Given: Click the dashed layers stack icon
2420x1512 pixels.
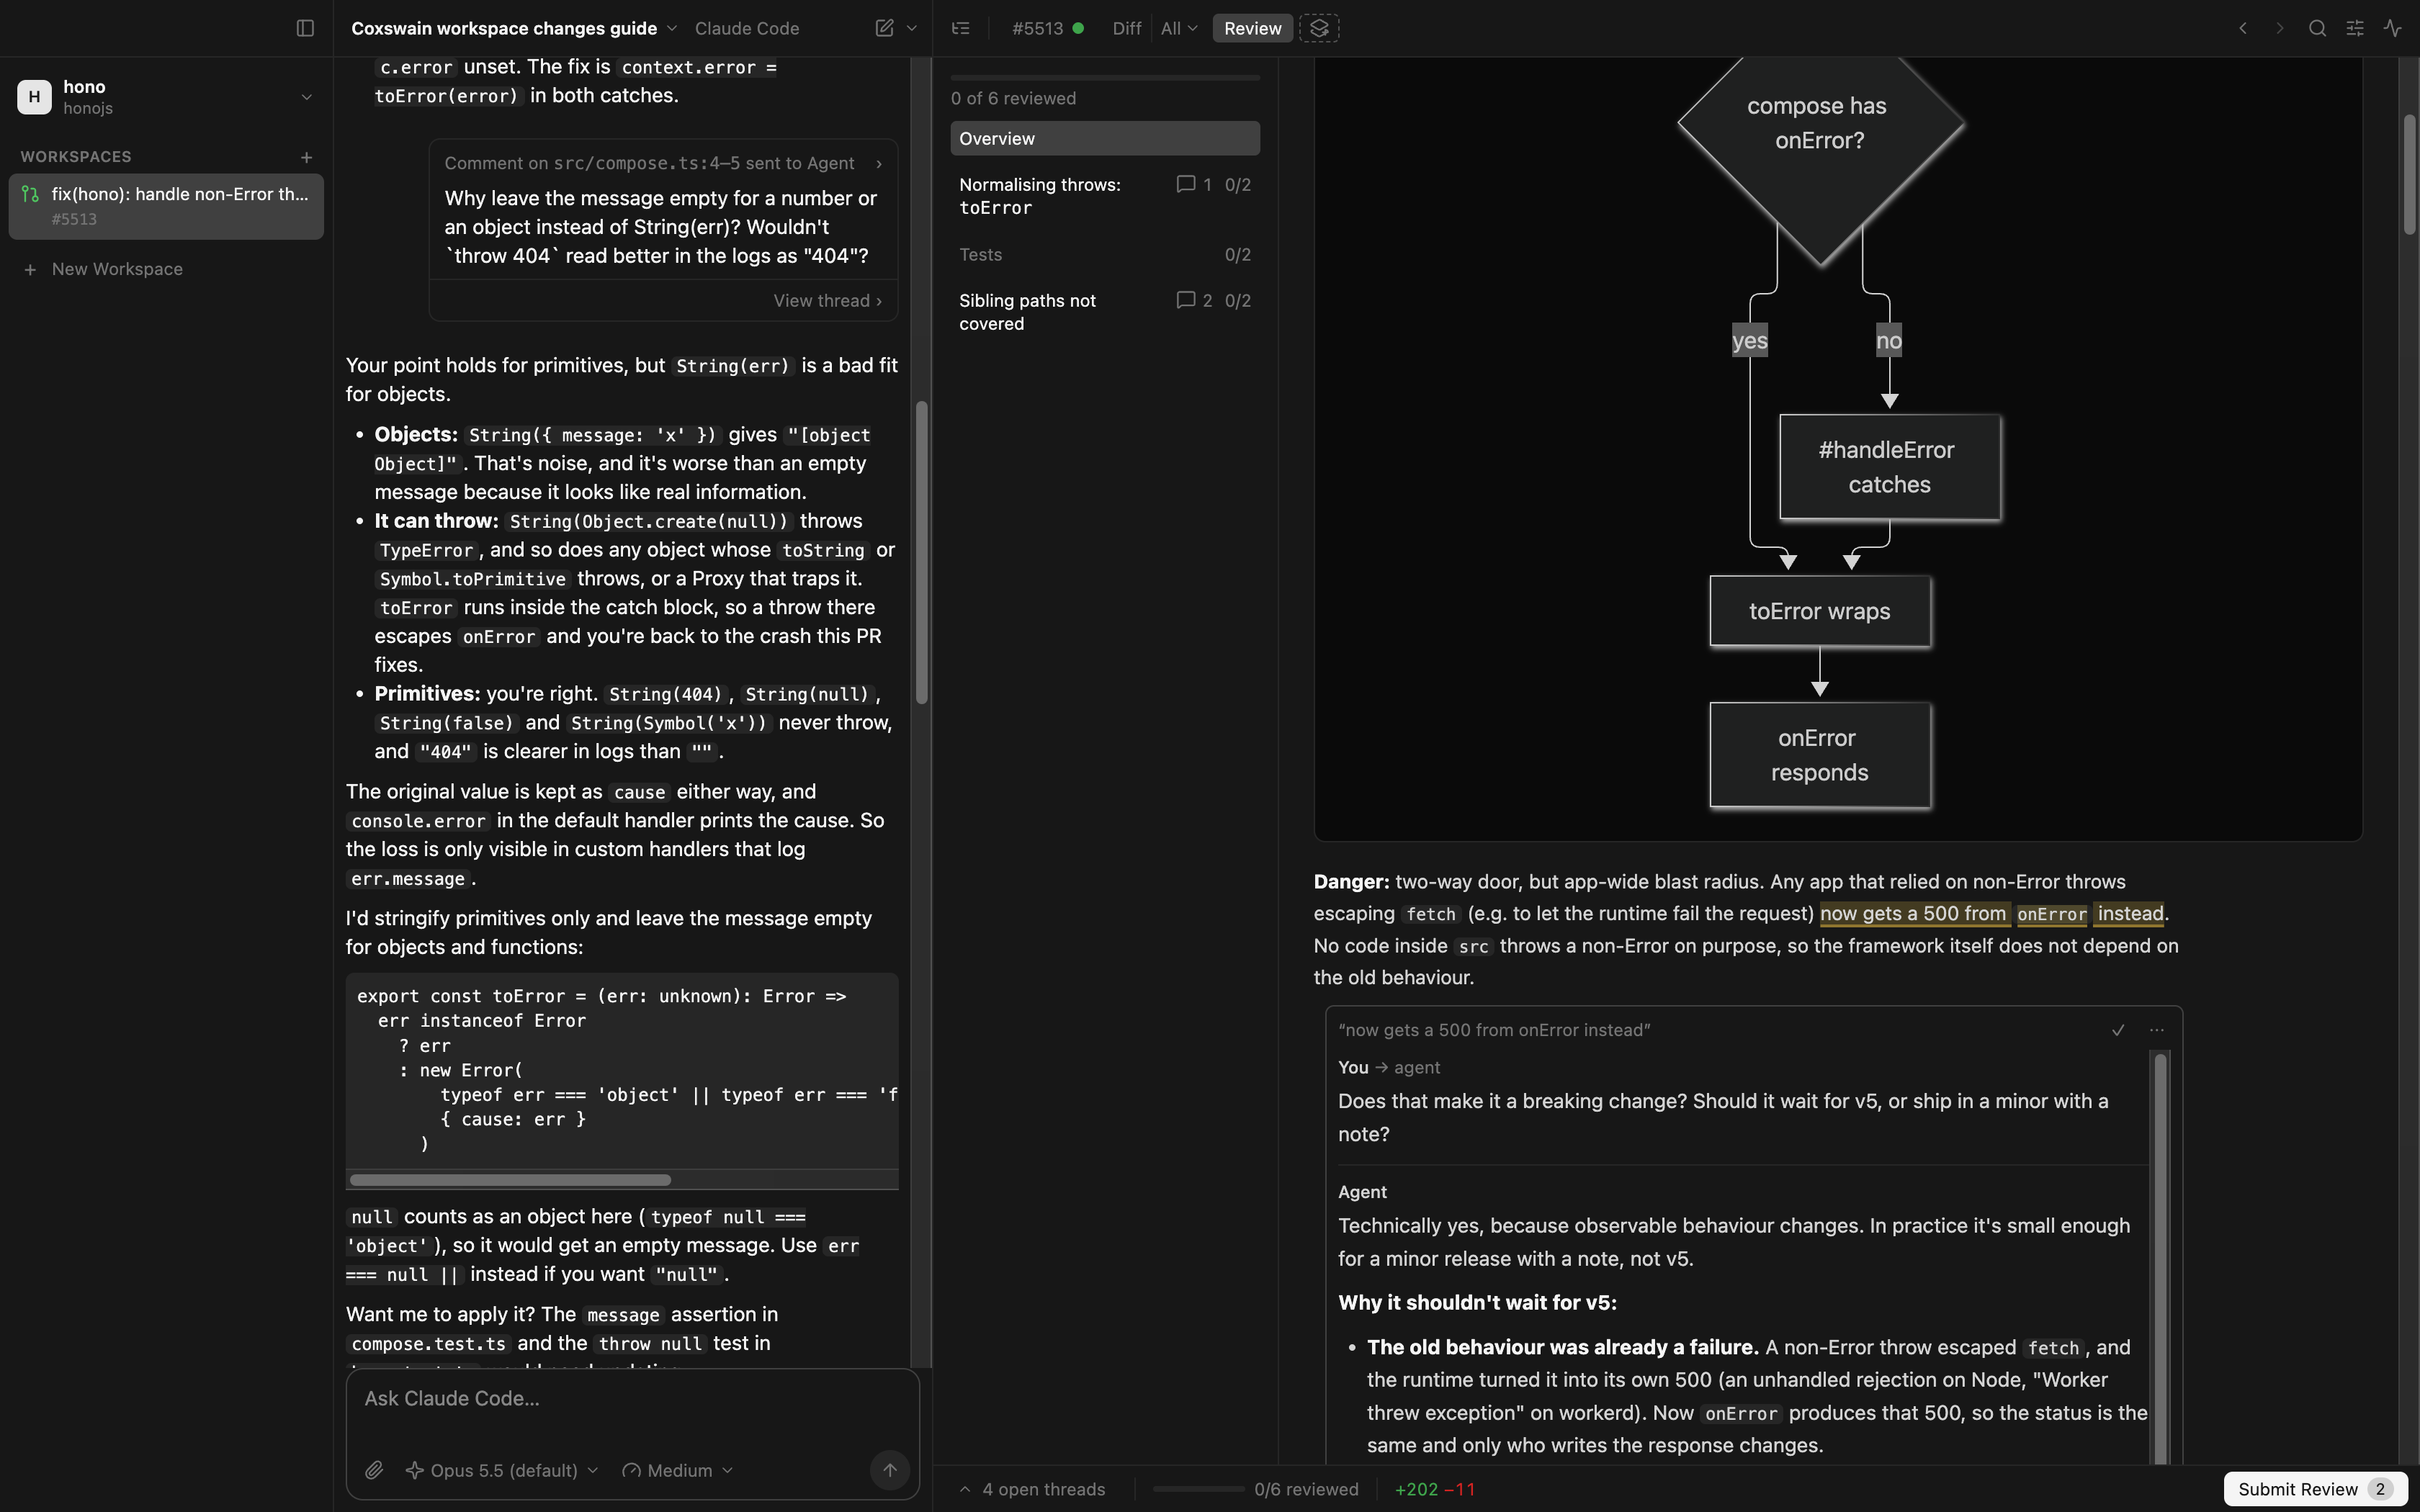Looking at the screenshot, I should (x=1319, y=28).
